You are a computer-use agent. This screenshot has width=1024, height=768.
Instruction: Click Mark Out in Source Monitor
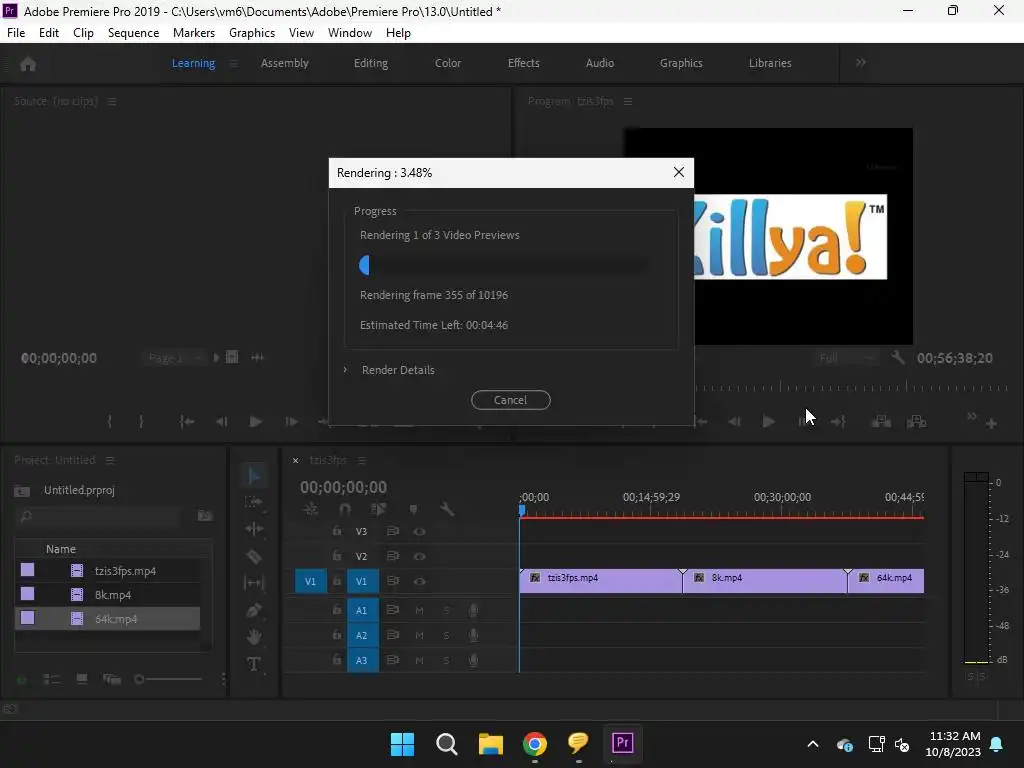tap(141, 422)
